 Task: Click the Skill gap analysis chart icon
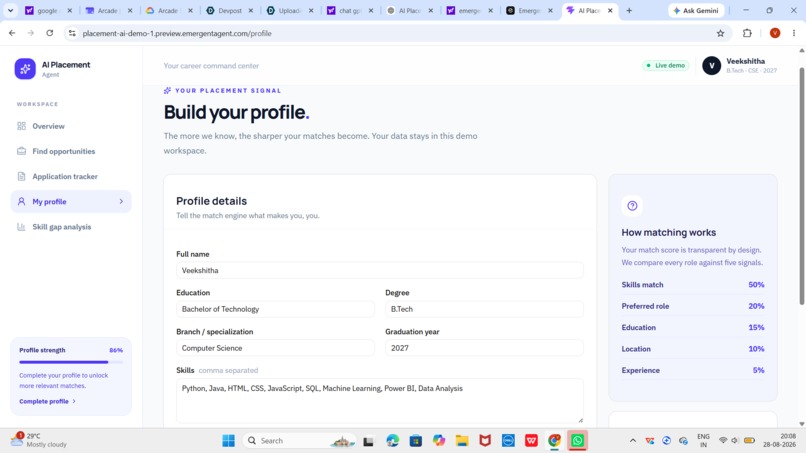tap(22, 227)
